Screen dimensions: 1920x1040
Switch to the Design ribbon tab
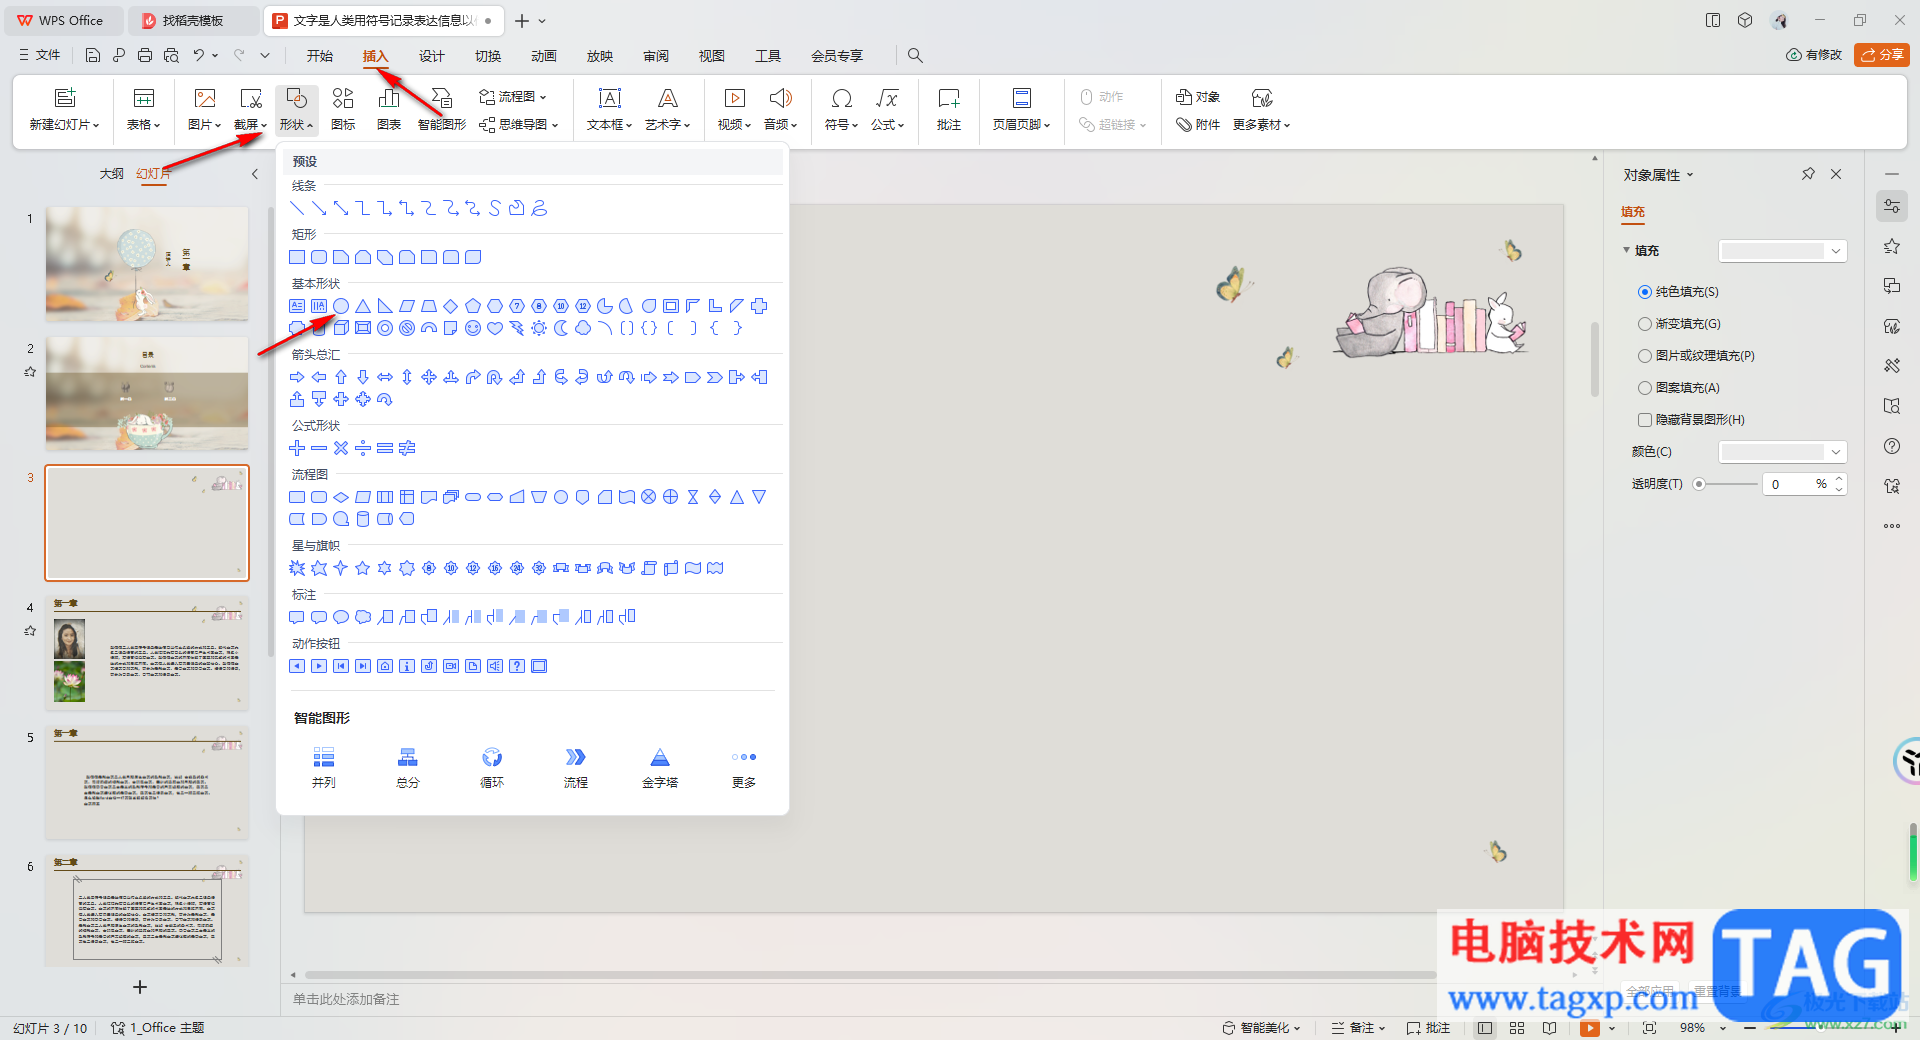[x=431, y=56]
